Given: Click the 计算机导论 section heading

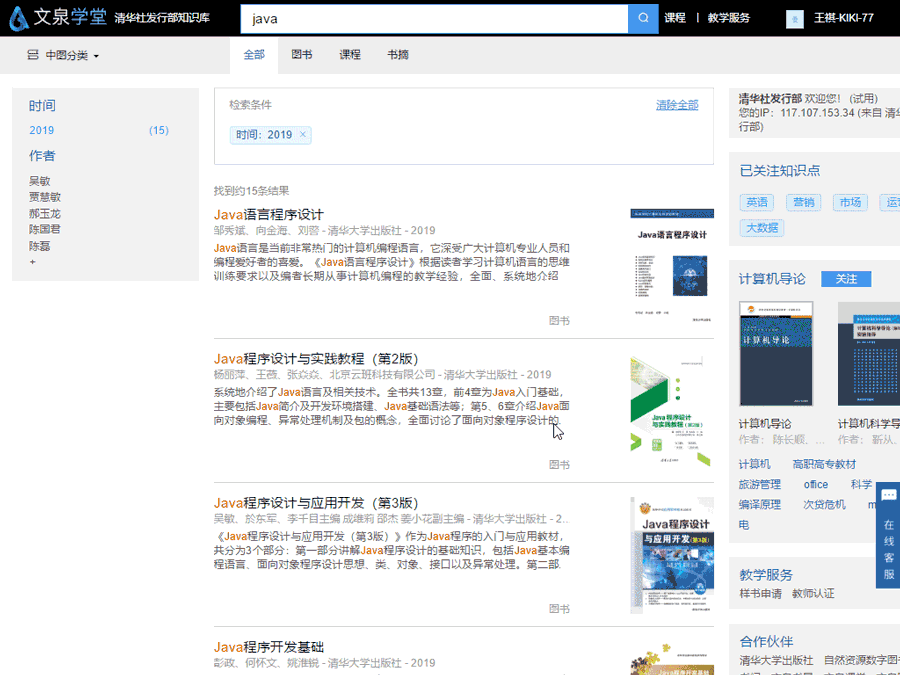Looking at the screenshot, I should (x=772, y=279).
